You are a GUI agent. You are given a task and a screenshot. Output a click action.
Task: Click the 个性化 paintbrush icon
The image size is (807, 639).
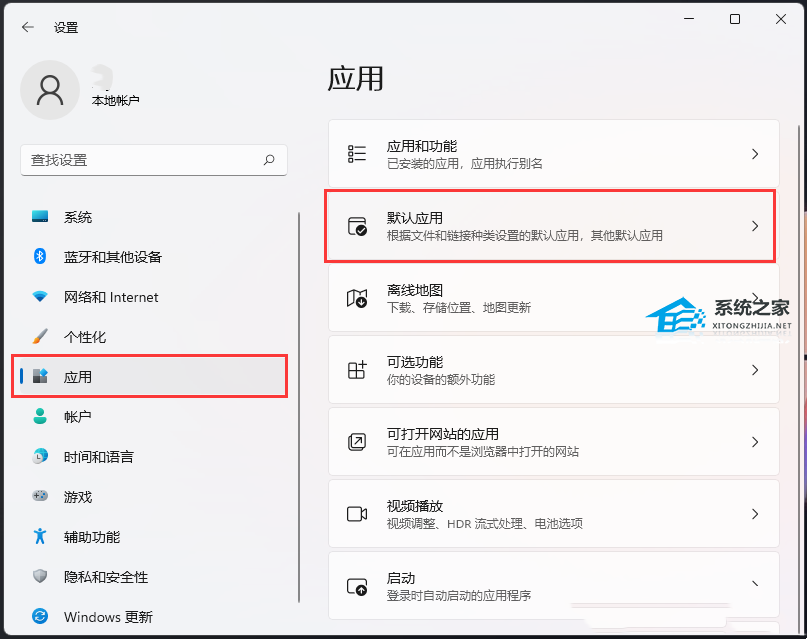[x=40, y=336]
